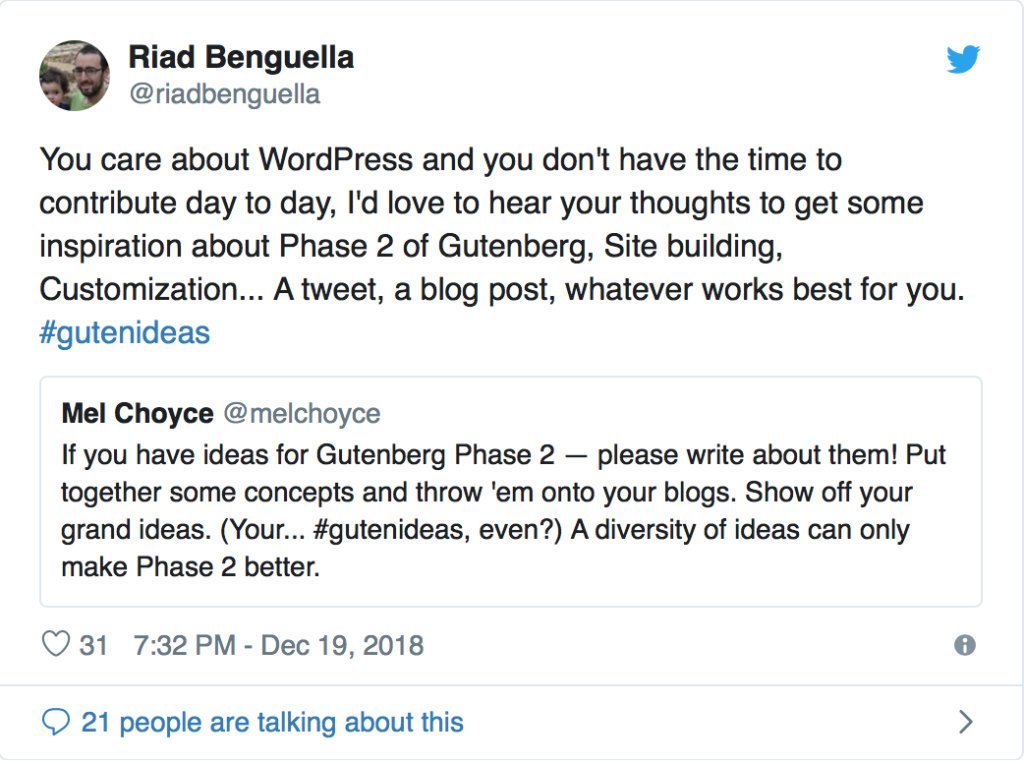Screen dimensions: 1024x764
Task: Open the Riad Benguella display name link
Action: pos(241,57)
